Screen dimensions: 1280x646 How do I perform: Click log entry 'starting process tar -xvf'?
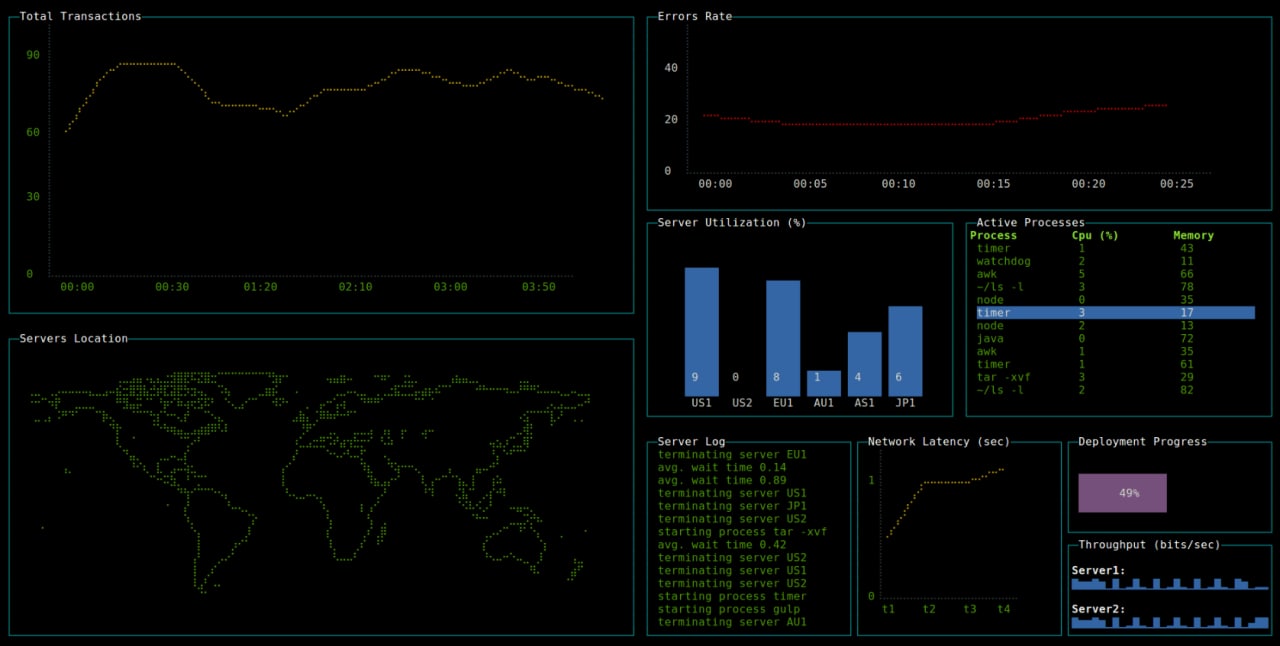point(742,532)
